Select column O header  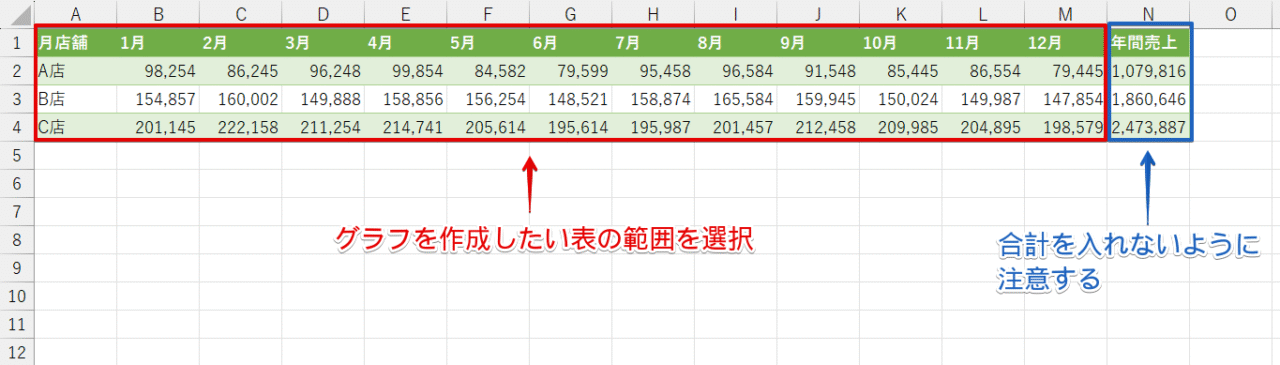pos(1231,13)
